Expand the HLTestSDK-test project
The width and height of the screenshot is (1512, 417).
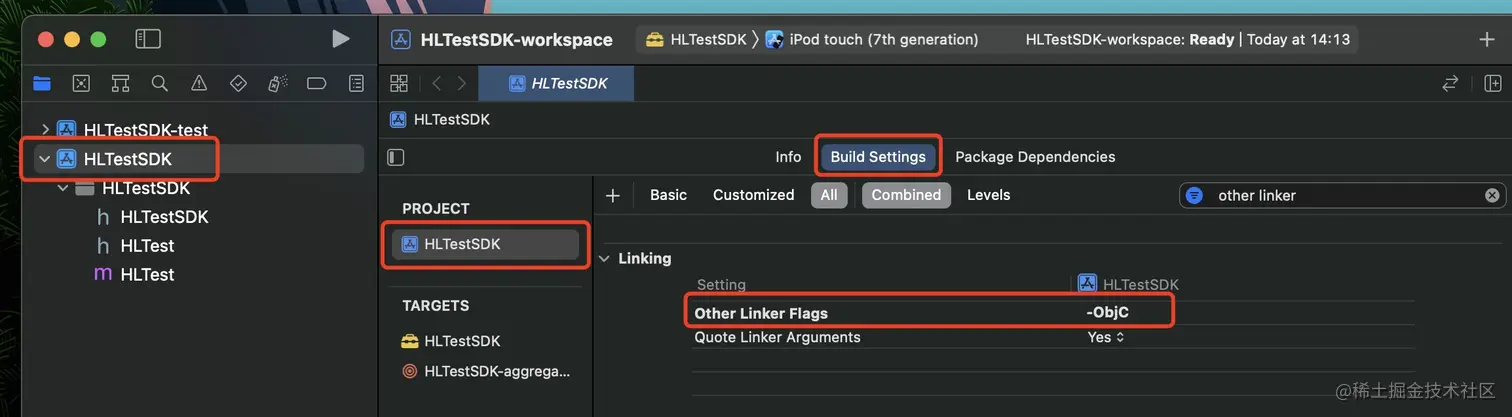[x=45, y=129]
